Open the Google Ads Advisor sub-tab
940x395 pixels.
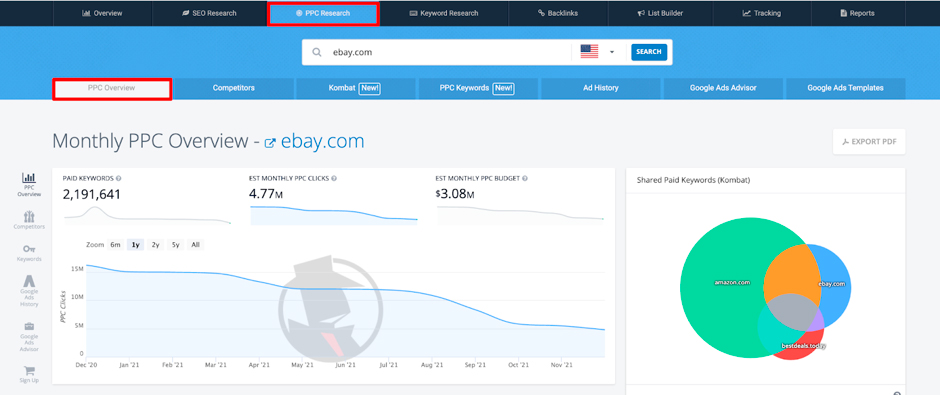tap(723, 88)
